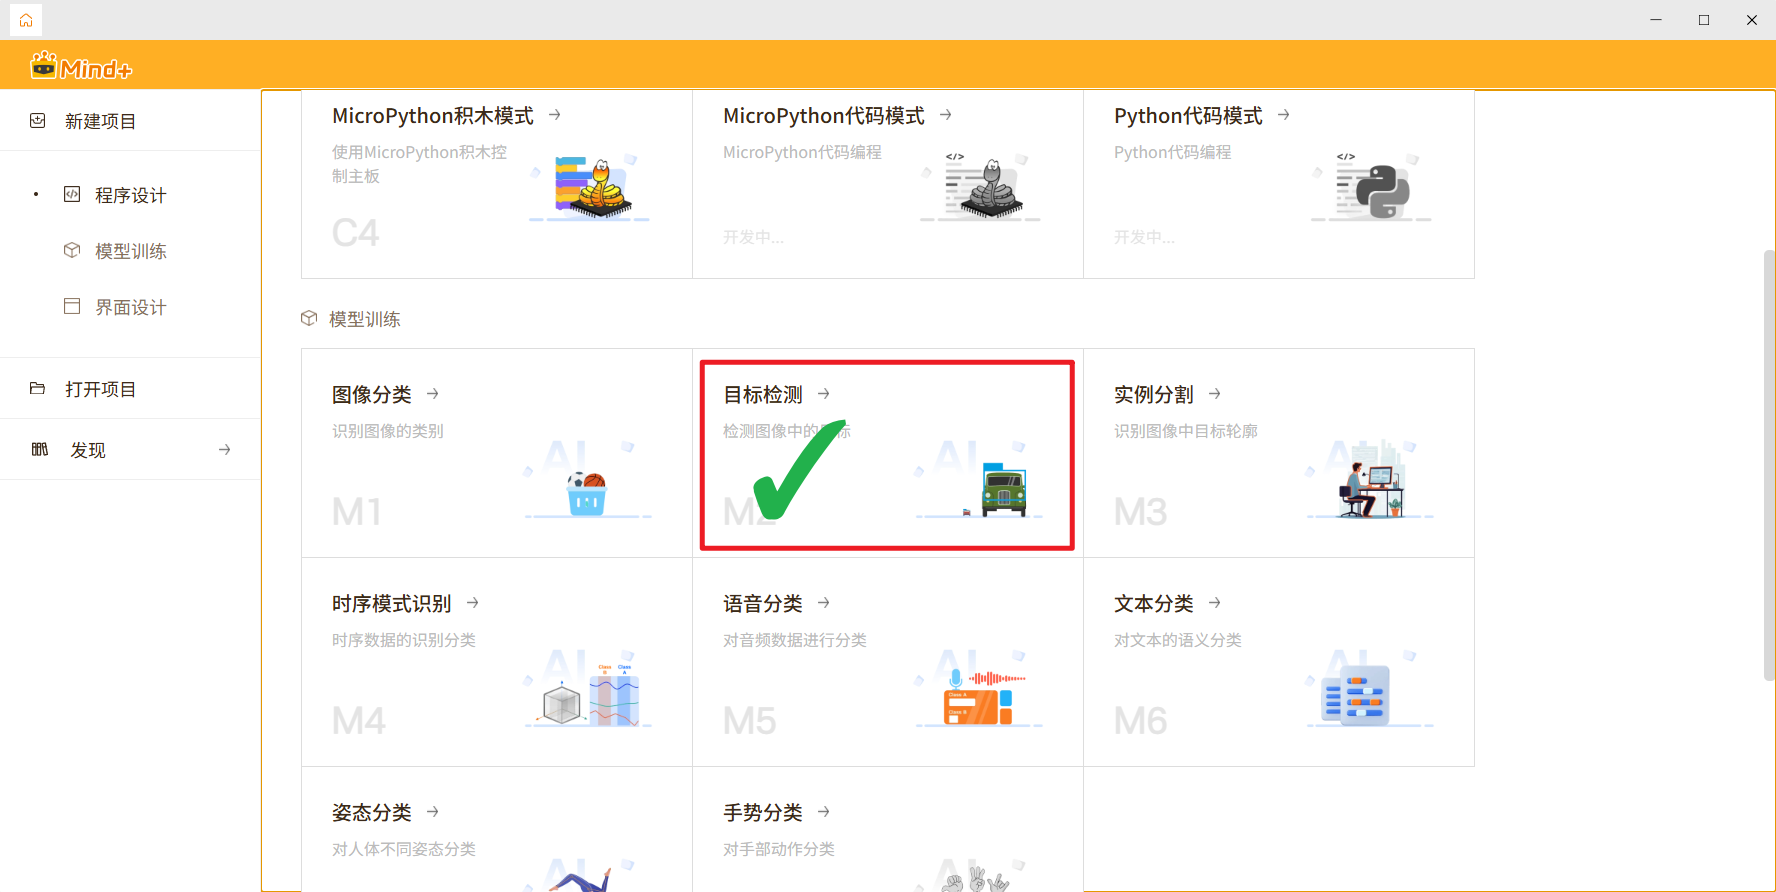Viewport: 1776px width, 892px height.
Task: Click arrow beside 手势分类 title
Action: [824, 812]
